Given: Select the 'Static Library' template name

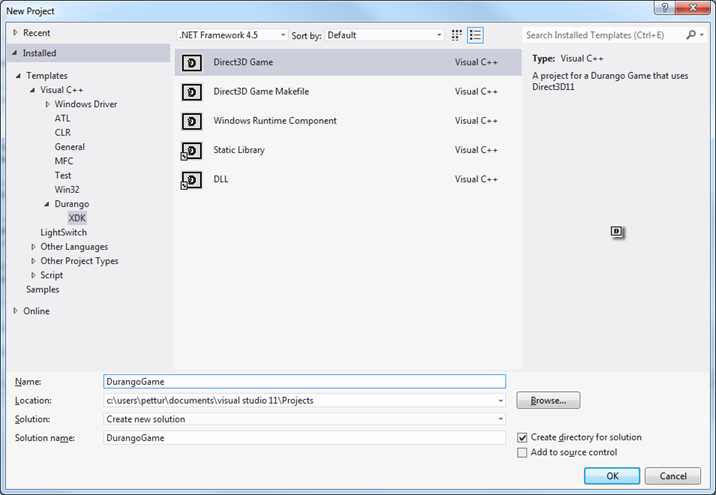Looking at the screenshot, I should click(x=239, y=150).
